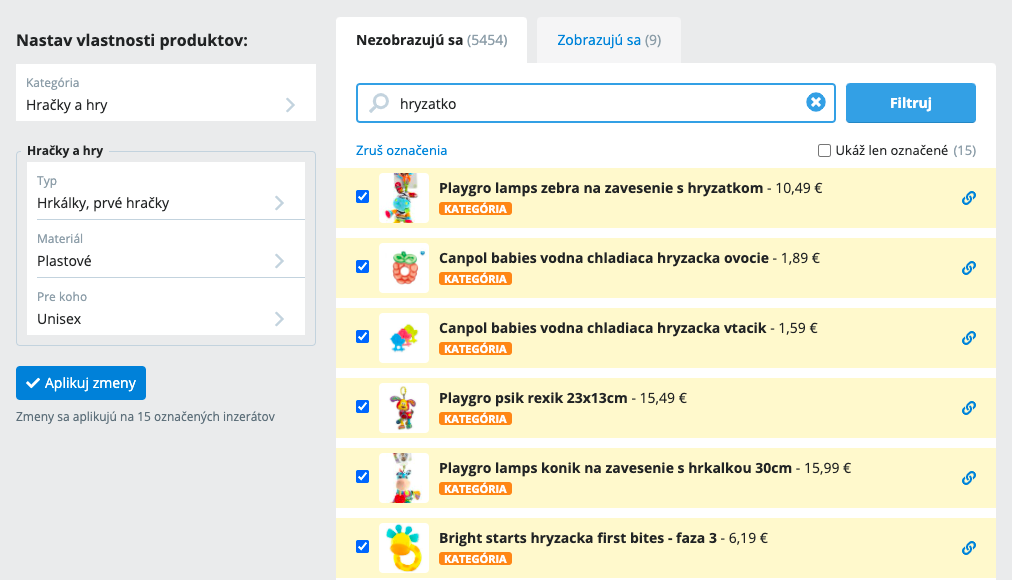The width and height of the screenshot is (1012, 580).
Task: Open link icon for Playgro lamps konik
Action: [968, 478]
